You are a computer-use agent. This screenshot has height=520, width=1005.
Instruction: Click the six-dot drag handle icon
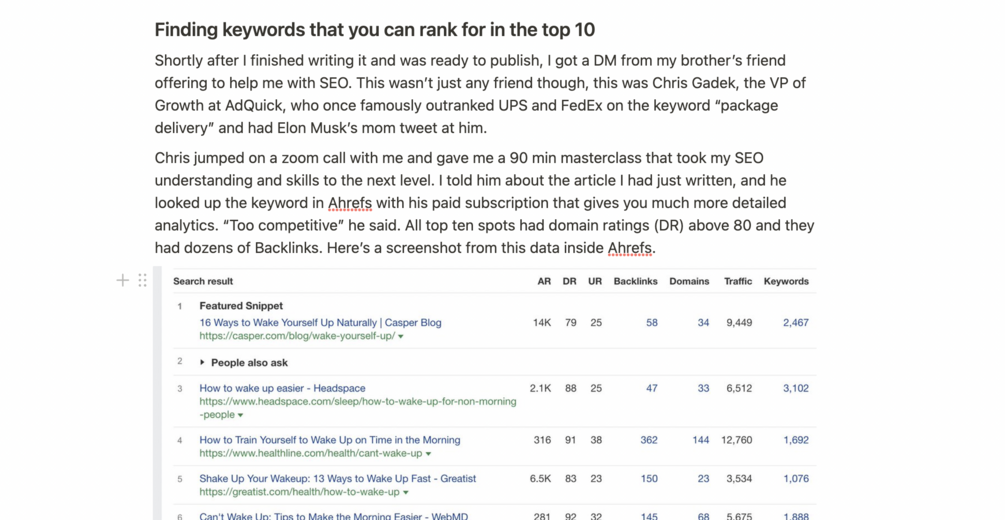pos(142,280)
